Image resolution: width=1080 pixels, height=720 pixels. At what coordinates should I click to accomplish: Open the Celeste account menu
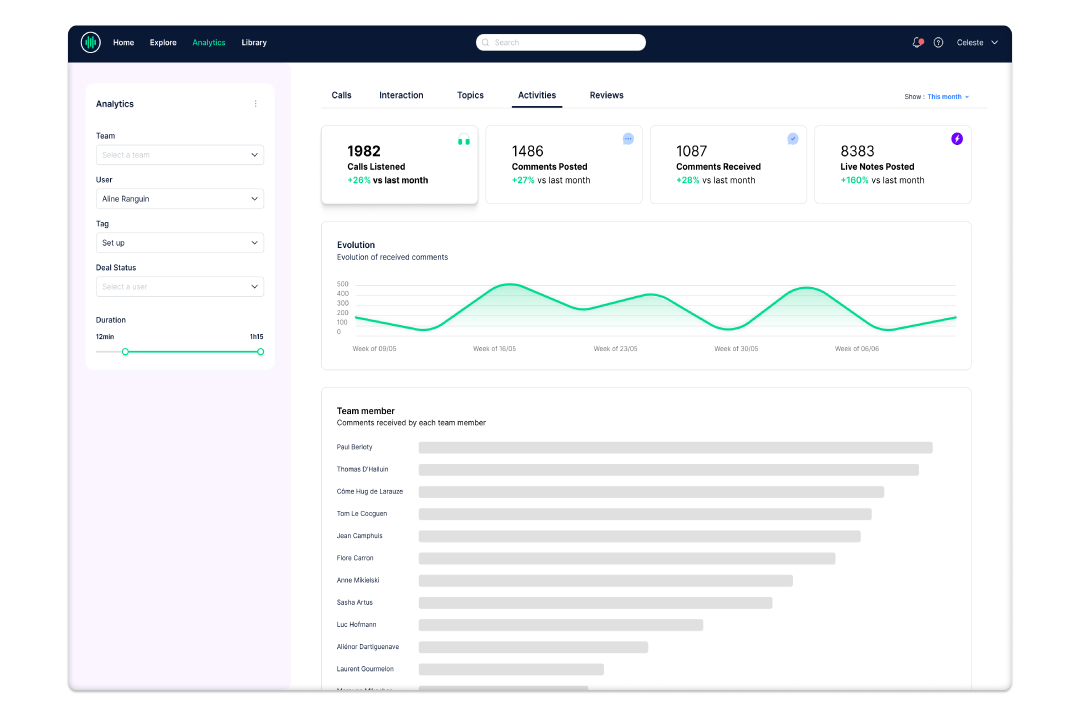click(974, 42)
